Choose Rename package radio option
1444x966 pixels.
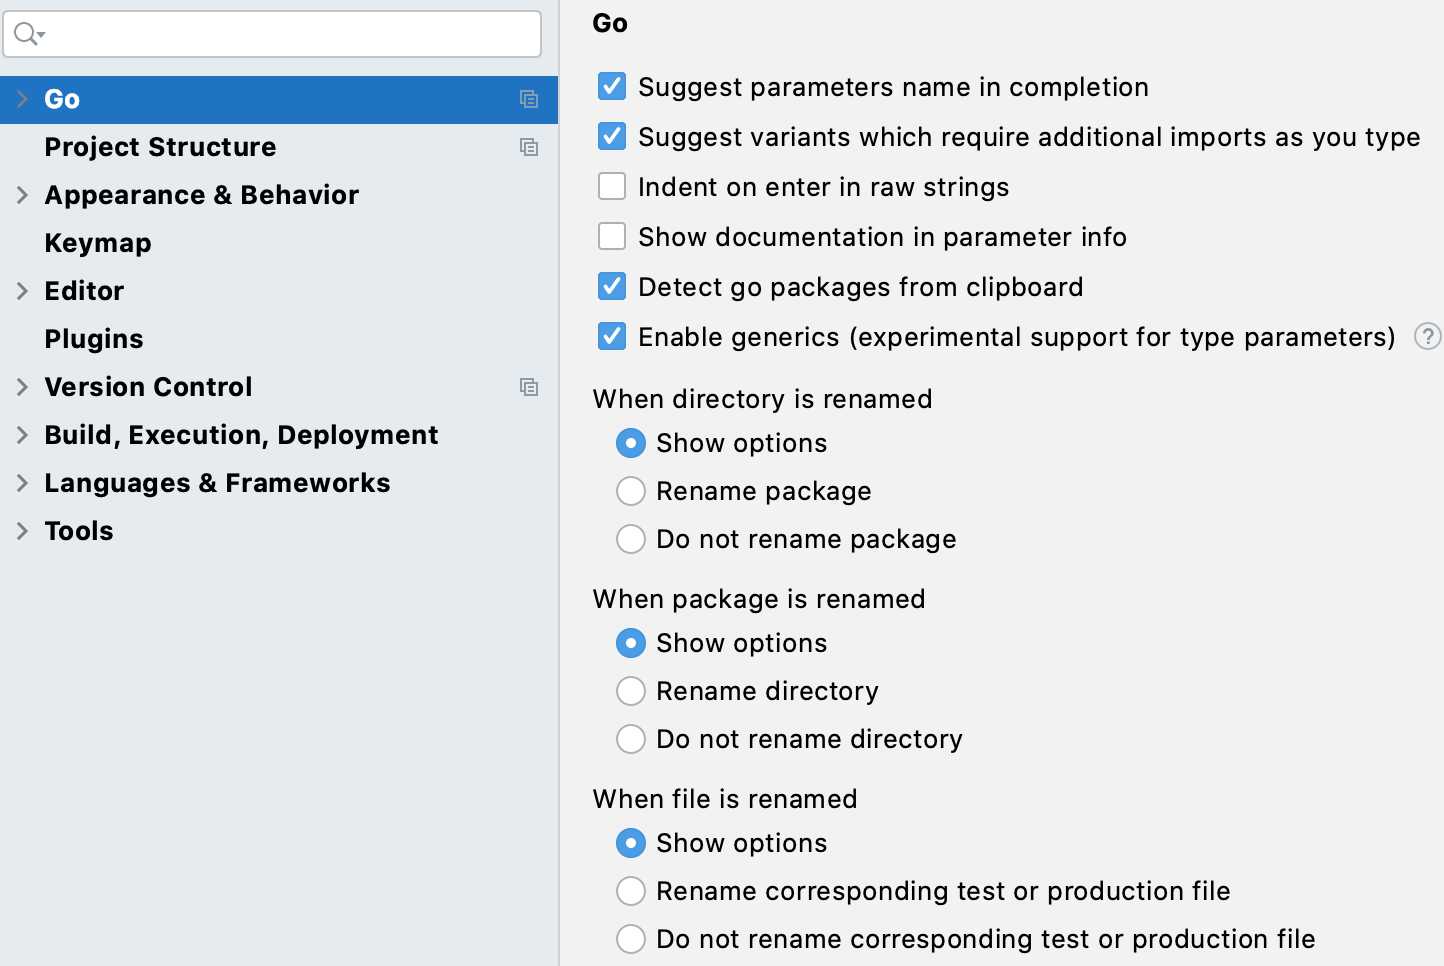coord(631,491)
